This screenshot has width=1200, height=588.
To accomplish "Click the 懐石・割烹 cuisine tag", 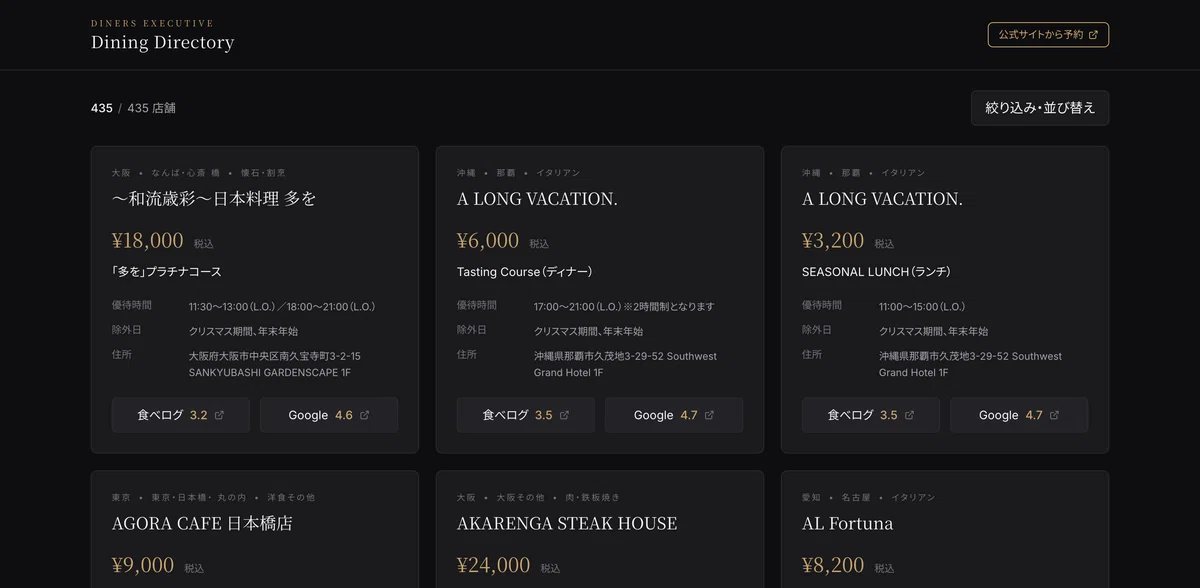I will 263,173.
